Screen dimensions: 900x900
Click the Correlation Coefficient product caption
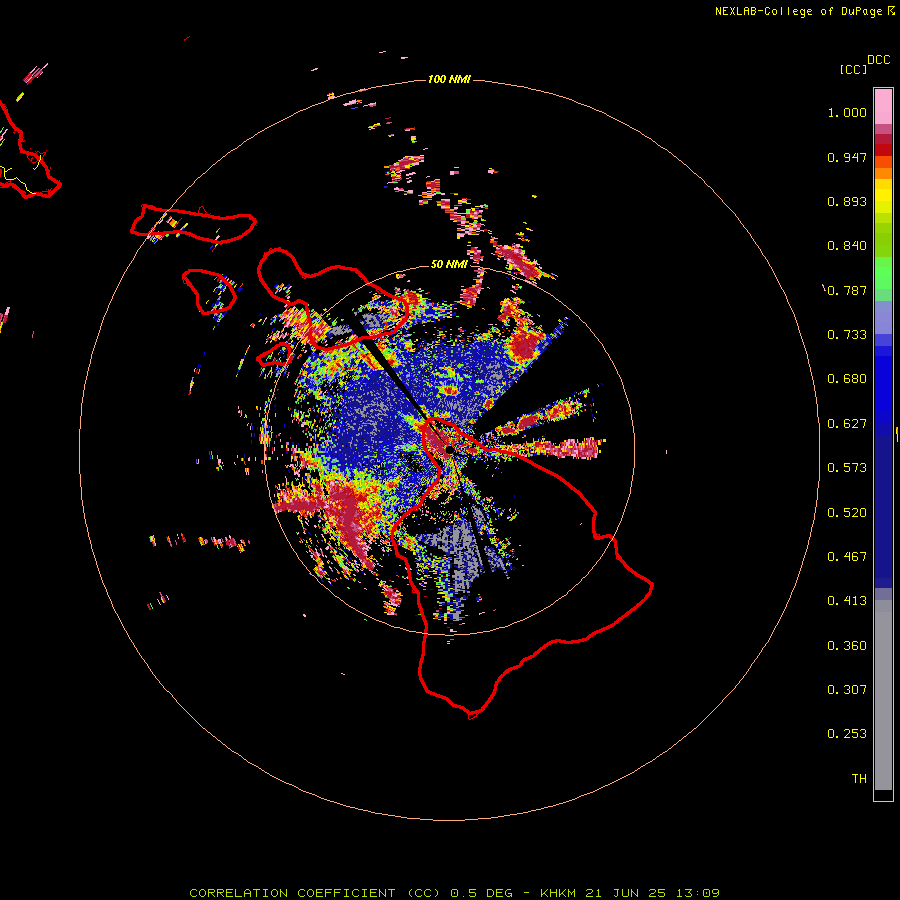click(454, 893)
